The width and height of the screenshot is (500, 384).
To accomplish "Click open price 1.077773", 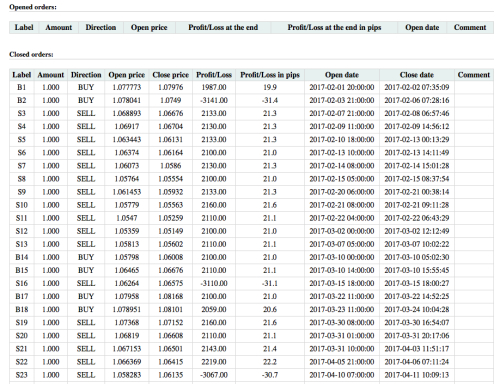I will click(x=127, y=87).
